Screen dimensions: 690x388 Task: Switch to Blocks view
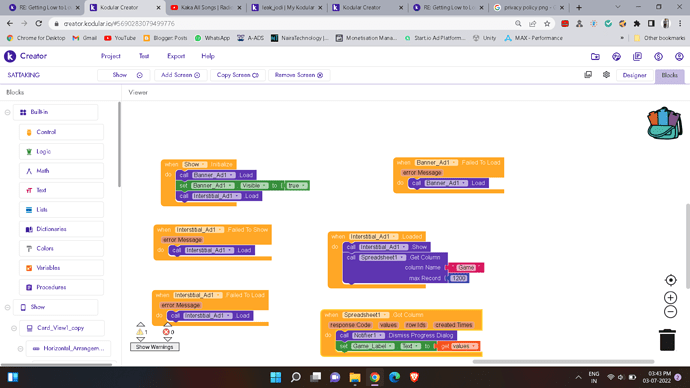pos(669,75)
